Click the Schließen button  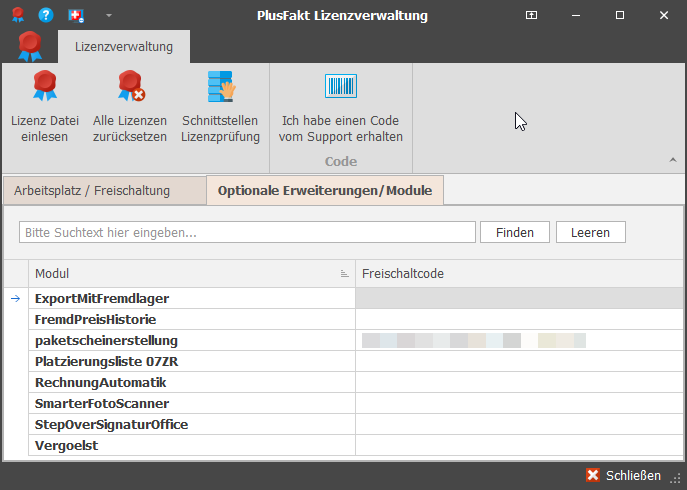pos(623,476)
